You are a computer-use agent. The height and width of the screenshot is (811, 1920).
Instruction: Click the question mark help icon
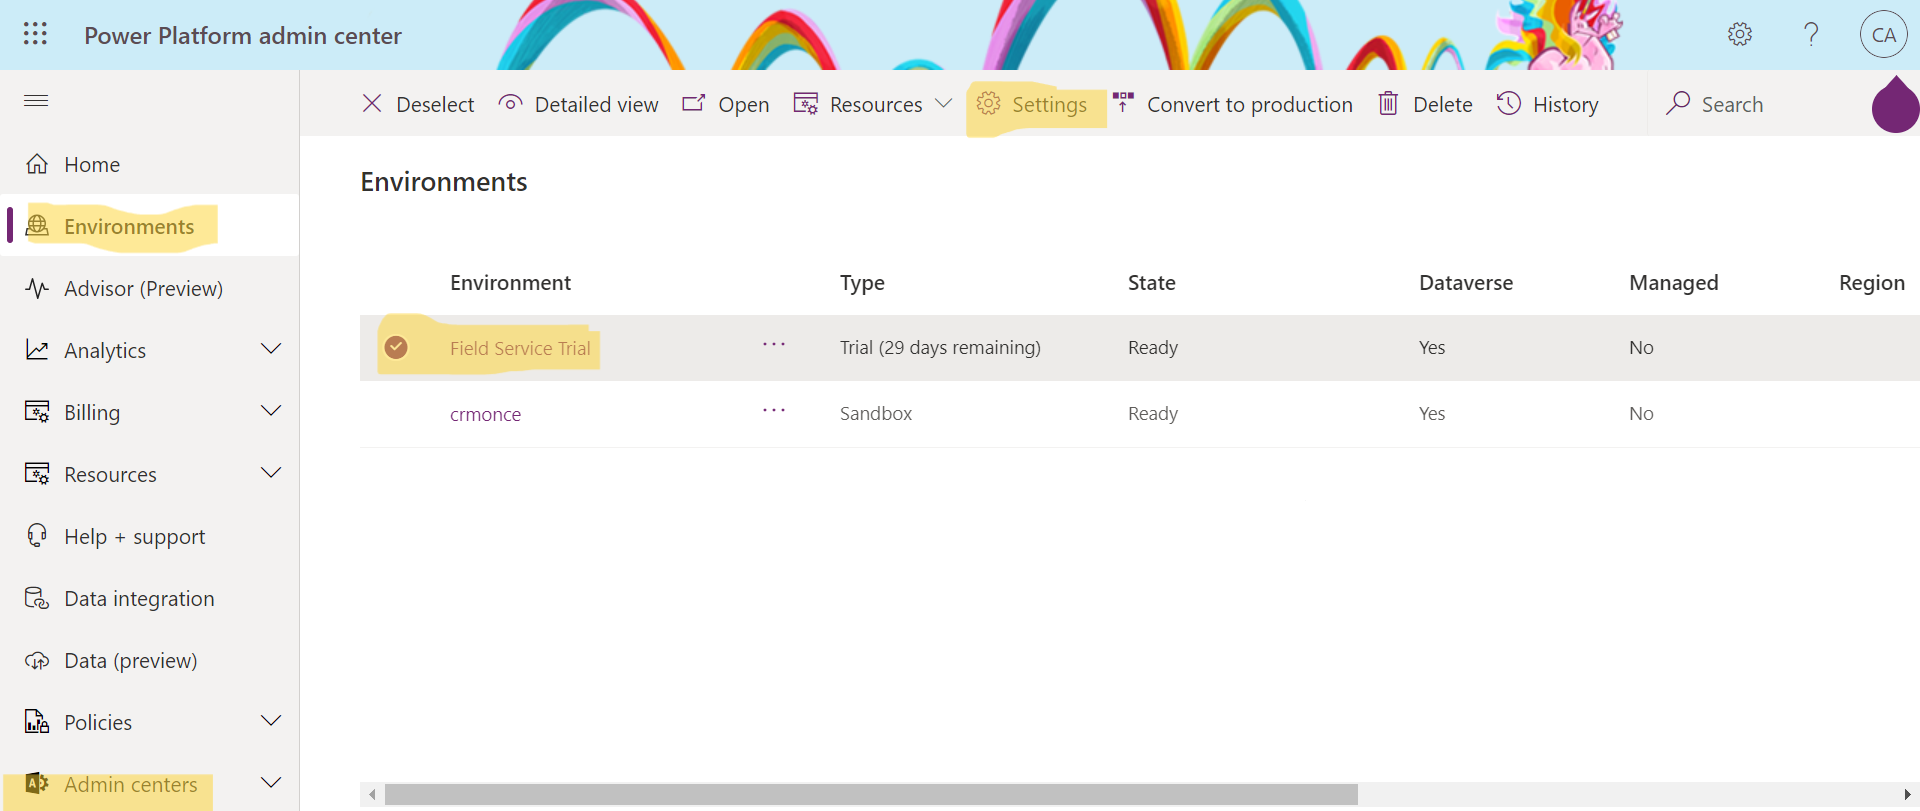point(1811,34)
